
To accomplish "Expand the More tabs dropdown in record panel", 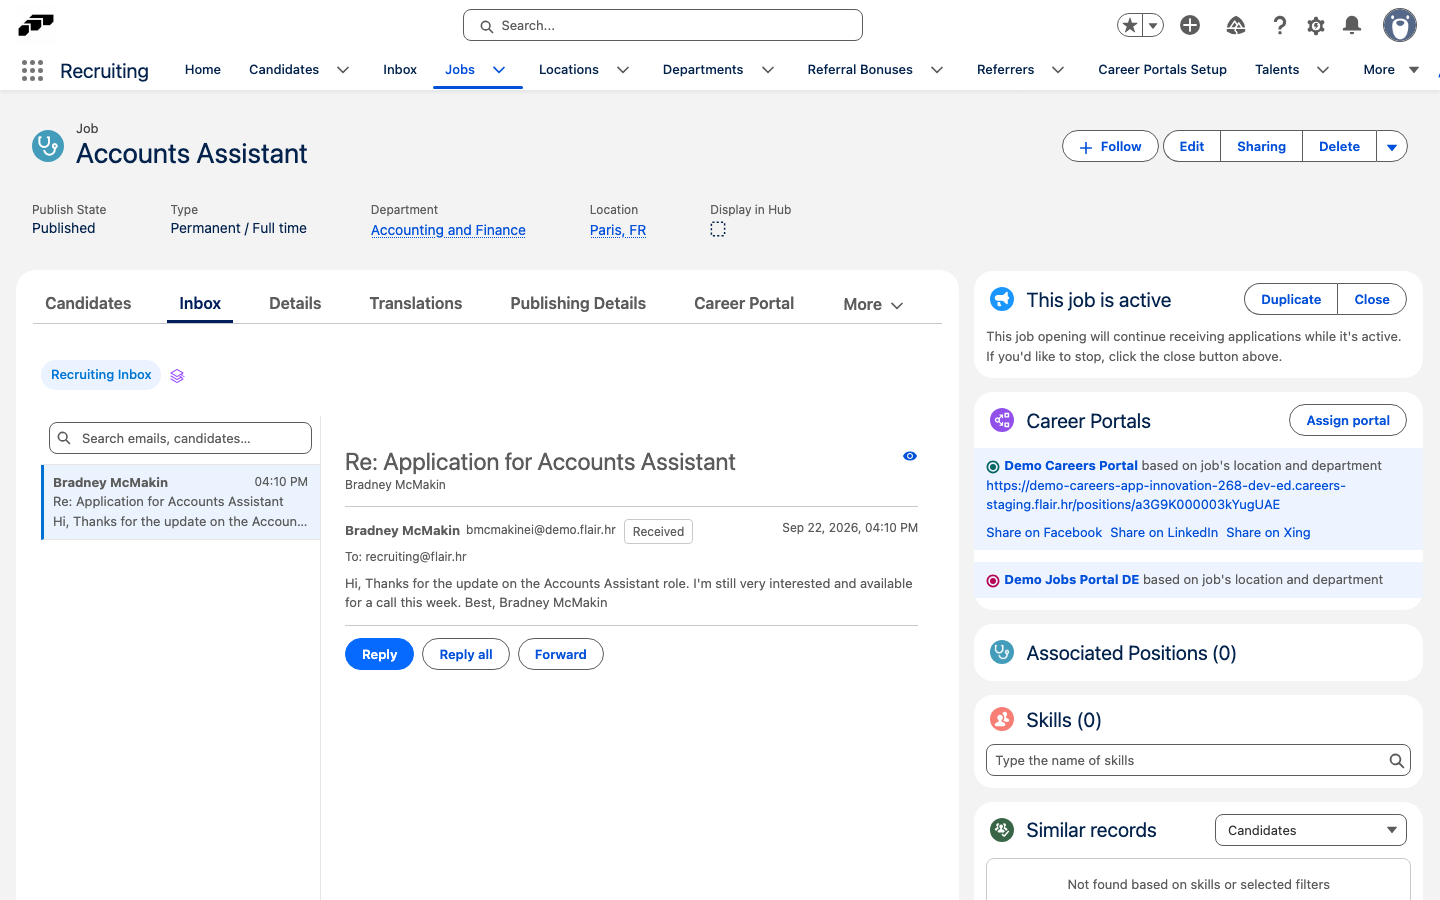I will click(x=873, y=305).
